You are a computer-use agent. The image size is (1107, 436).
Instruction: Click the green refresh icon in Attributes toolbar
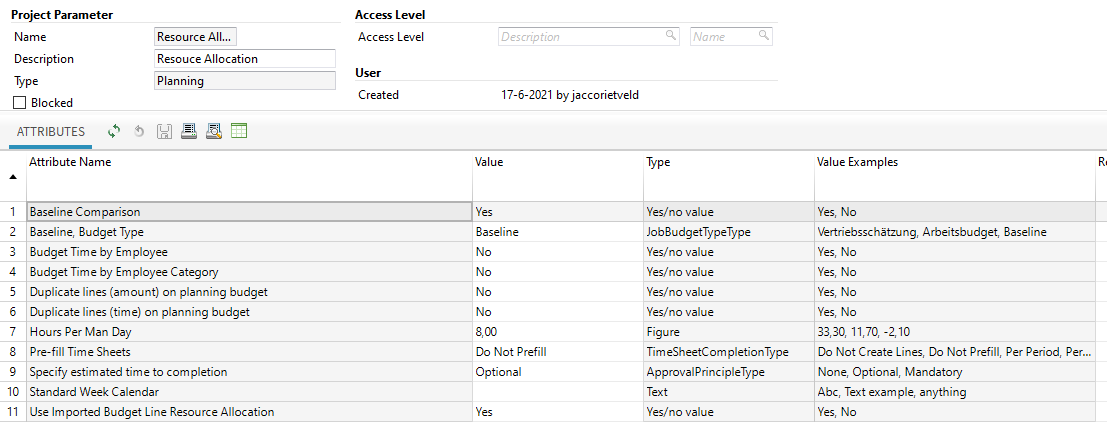click(114, 131)
